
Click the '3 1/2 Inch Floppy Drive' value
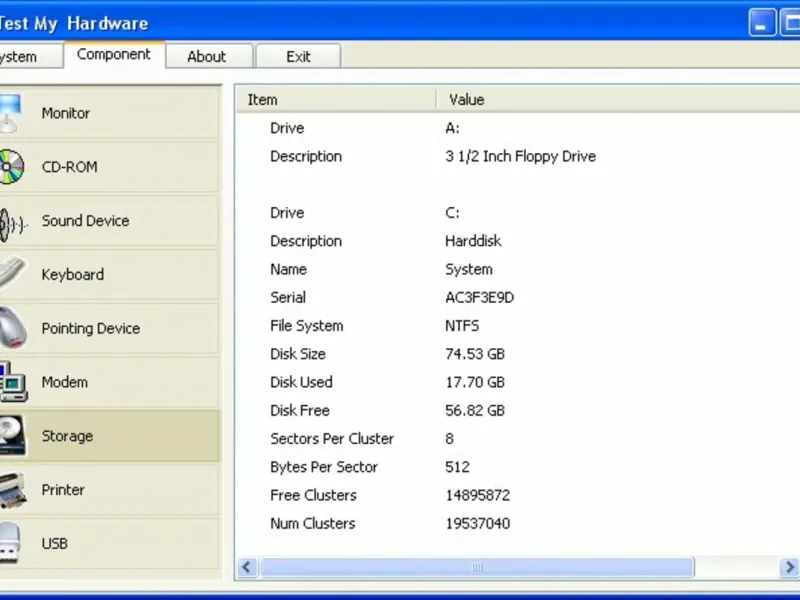(x=520, y=156)
